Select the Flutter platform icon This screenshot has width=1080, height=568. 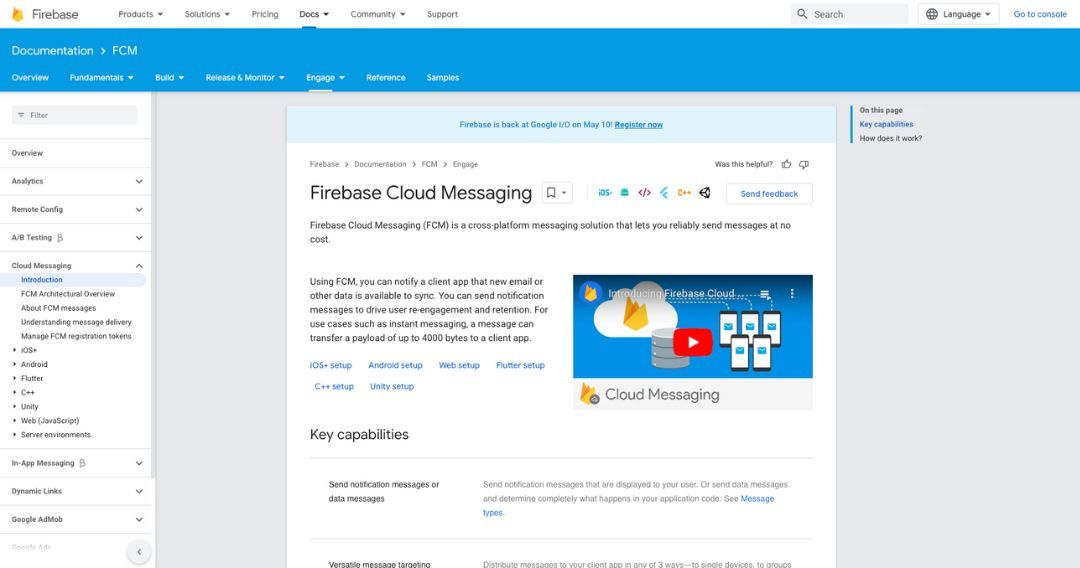664,193
